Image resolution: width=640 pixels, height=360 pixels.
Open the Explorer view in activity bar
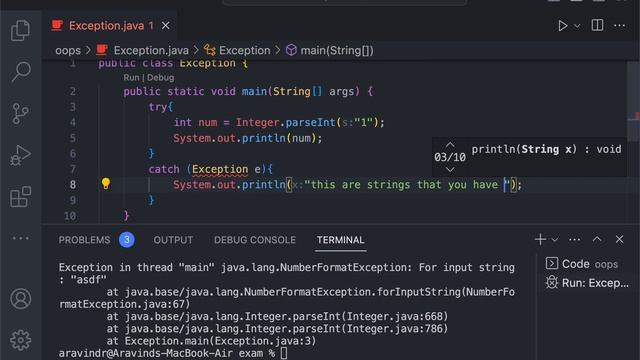point(20,31)
